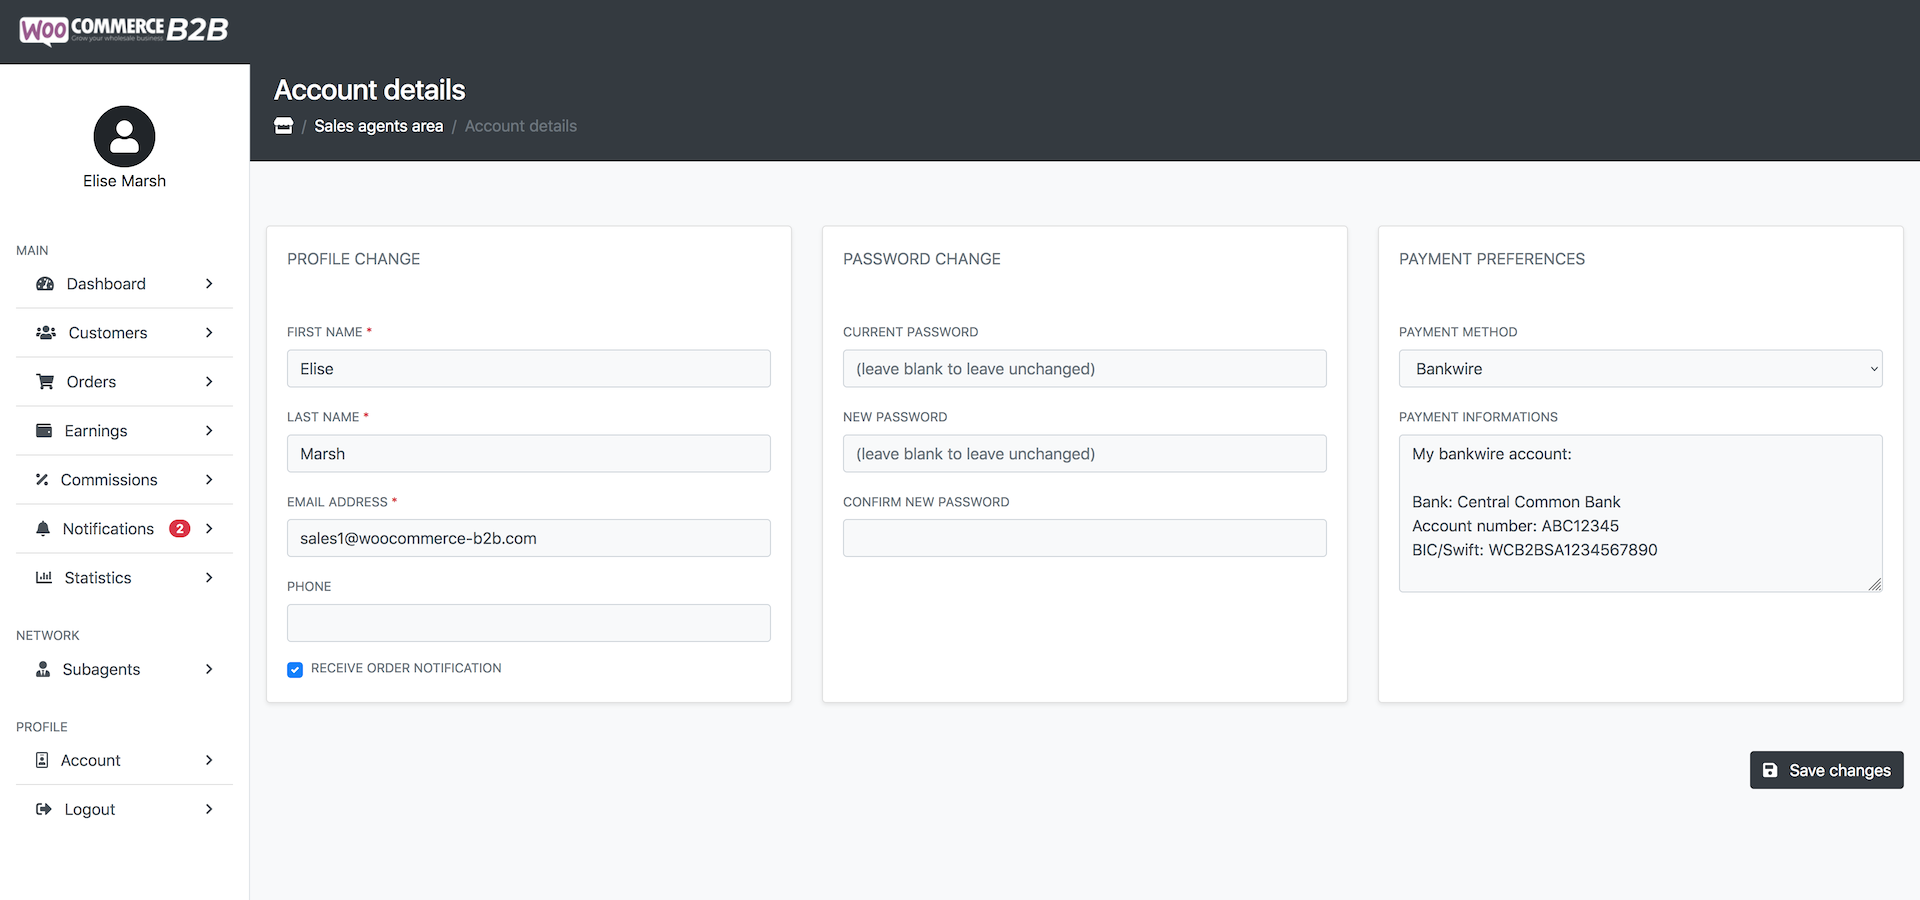This screenshot has width=1920, height=900.
Task: Click the Dashboard gauge icon
Action: (x=45, y=284)
